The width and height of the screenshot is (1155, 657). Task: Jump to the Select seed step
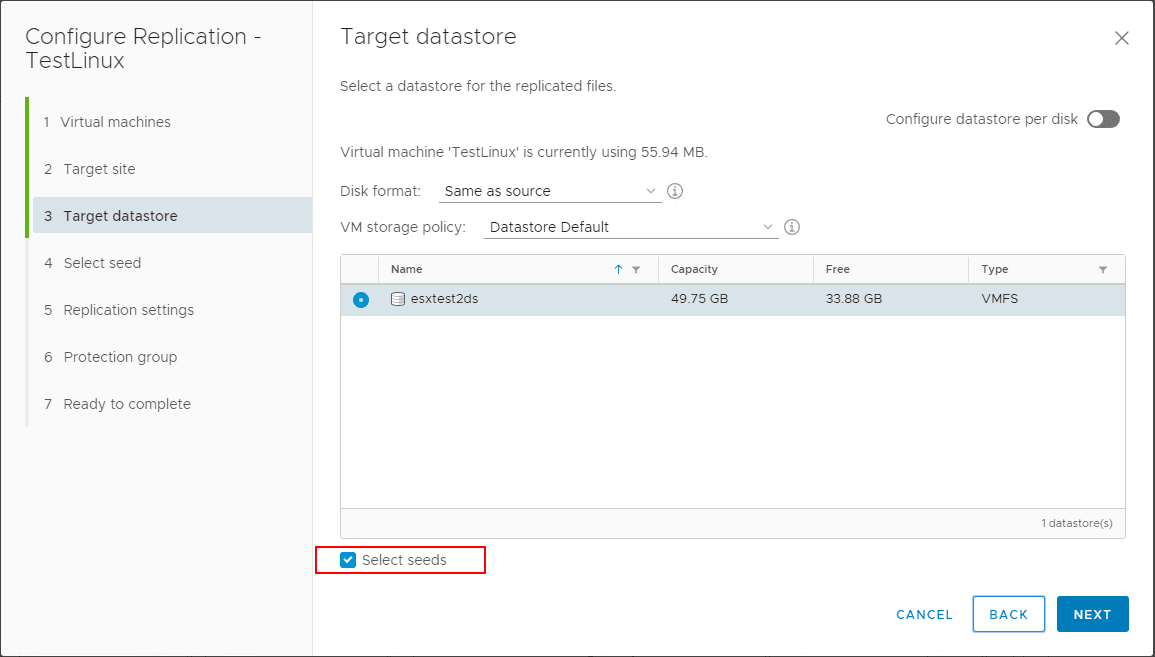105,262
